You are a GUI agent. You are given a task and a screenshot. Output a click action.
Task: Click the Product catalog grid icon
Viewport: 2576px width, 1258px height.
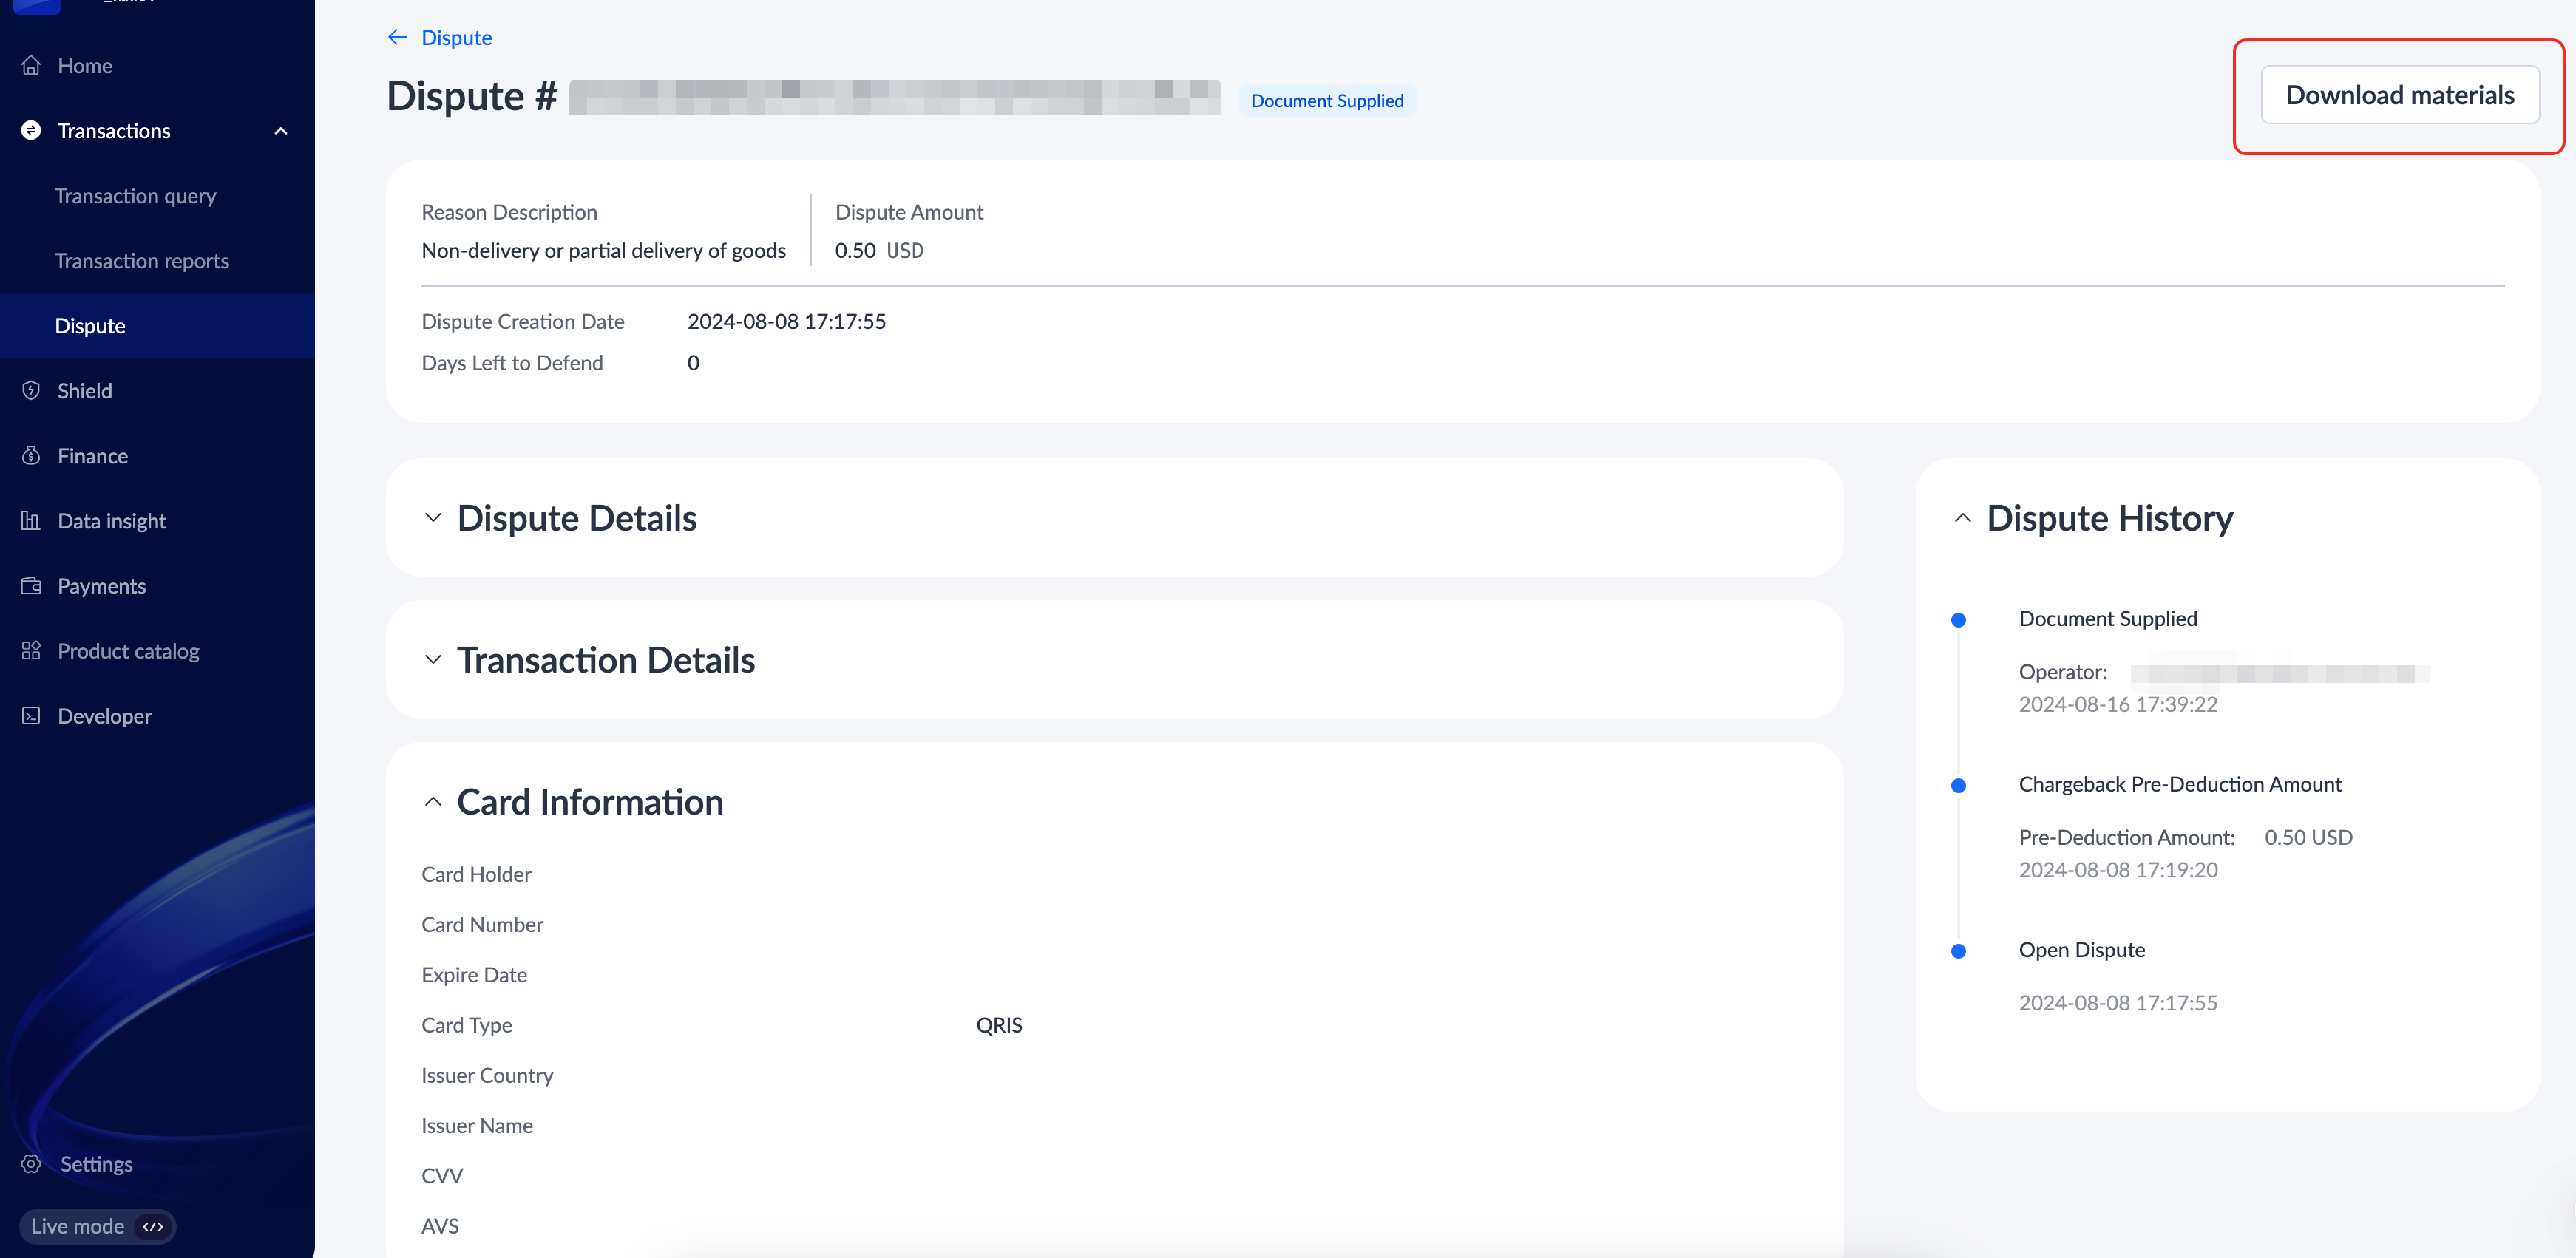pyautogui.click(x=31, y=651)
